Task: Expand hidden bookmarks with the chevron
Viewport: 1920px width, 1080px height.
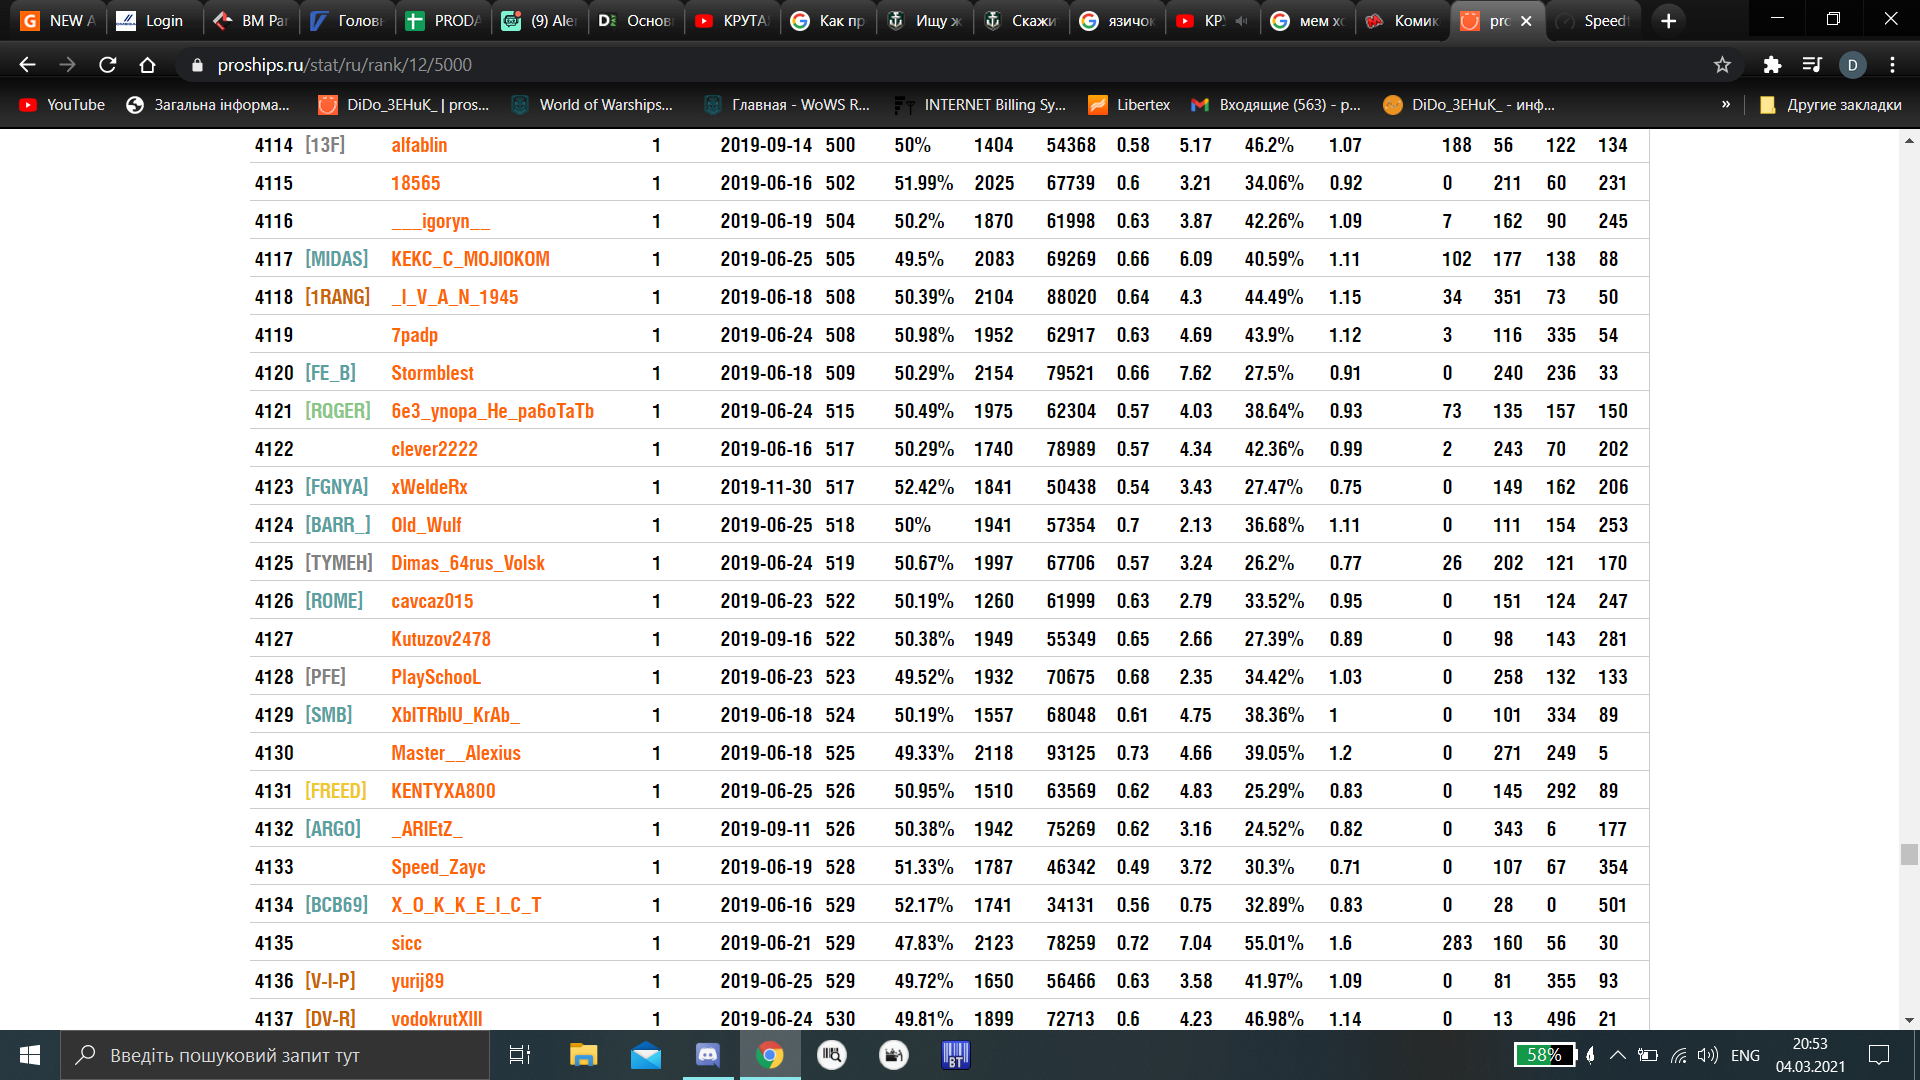Action: [1726, 104]
